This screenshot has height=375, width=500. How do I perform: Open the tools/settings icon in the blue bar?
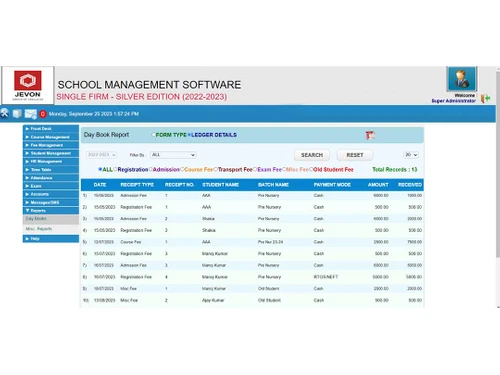[5, 113]
